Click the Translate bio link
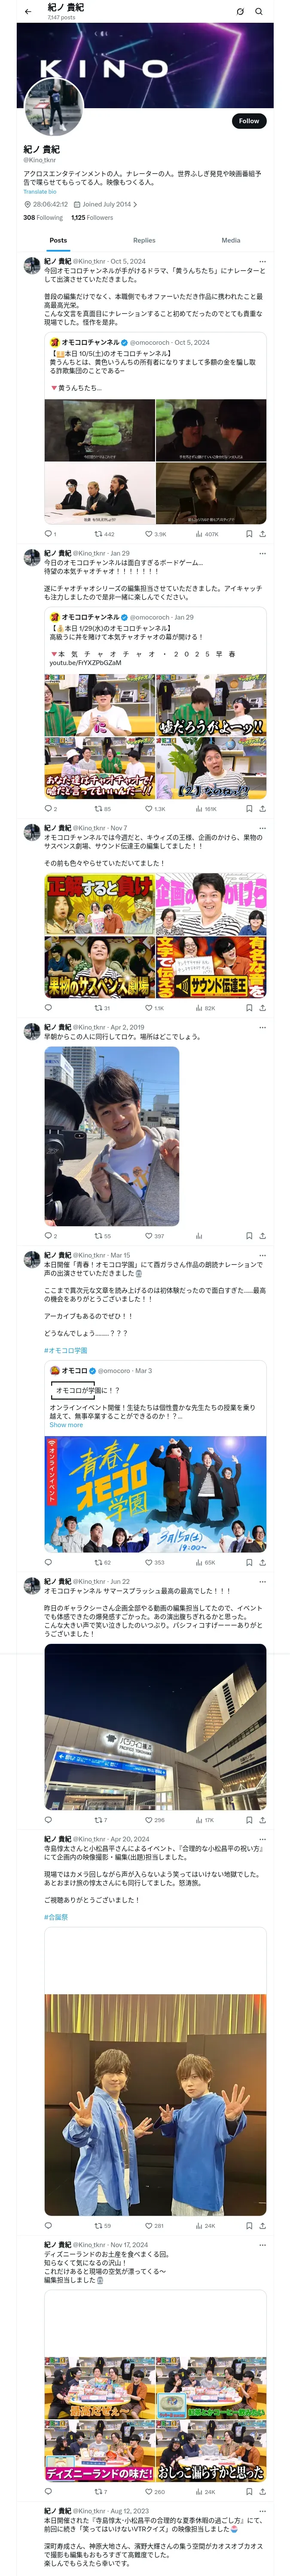Viewport: 290px width, 2576px height. pyautogui.click(x=40, y=192)
